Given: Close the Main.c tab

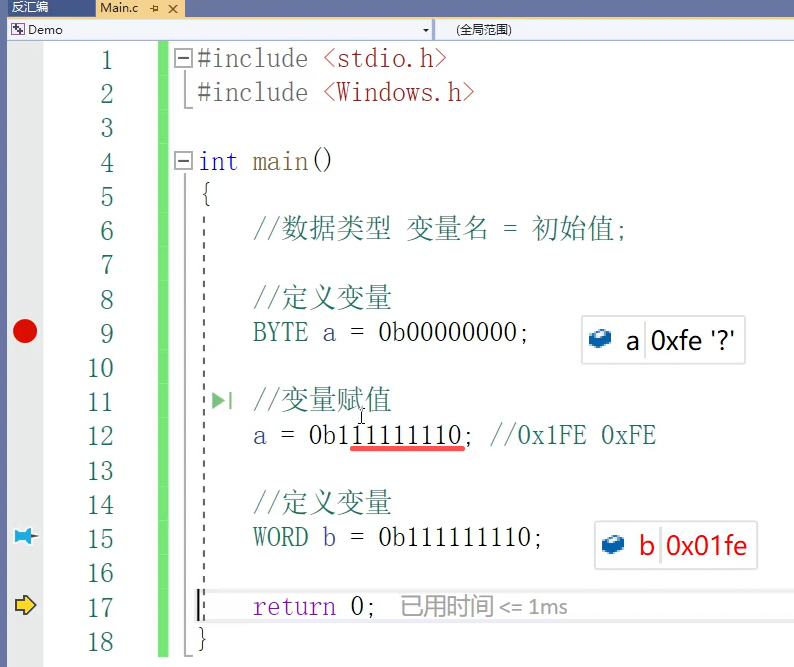Looking at the screenshot, I should 173,9.
